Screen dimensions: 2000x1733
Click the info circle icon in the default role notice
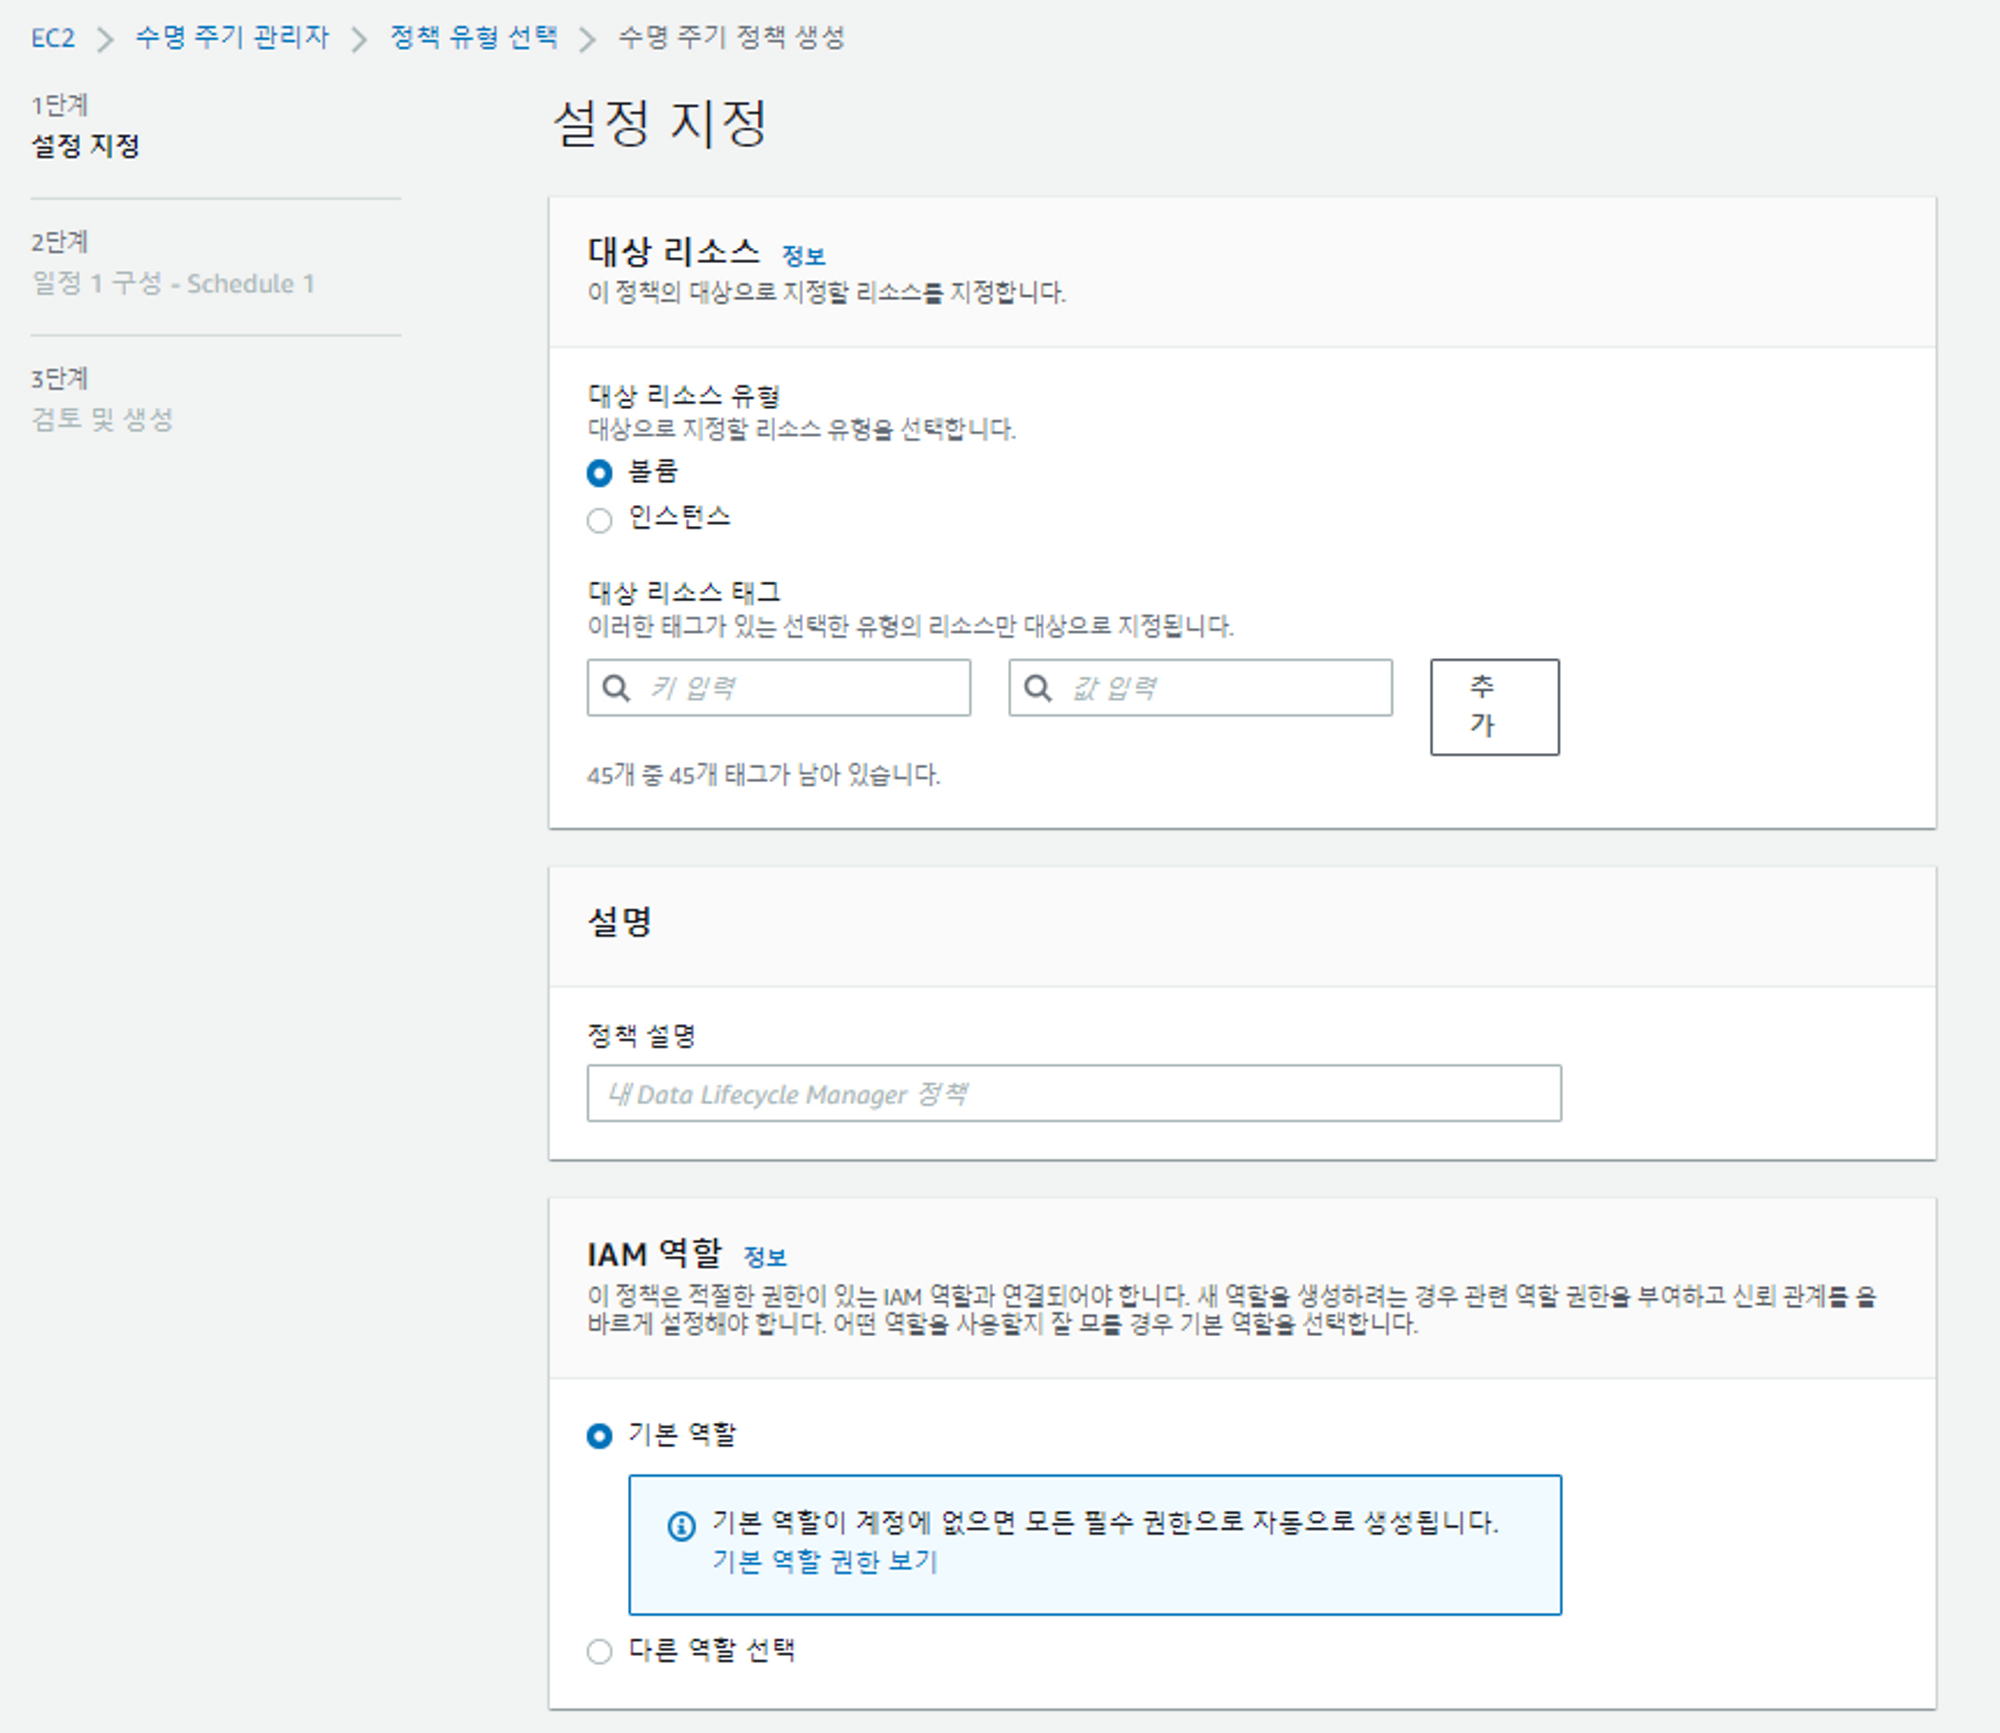(681, 1526)
